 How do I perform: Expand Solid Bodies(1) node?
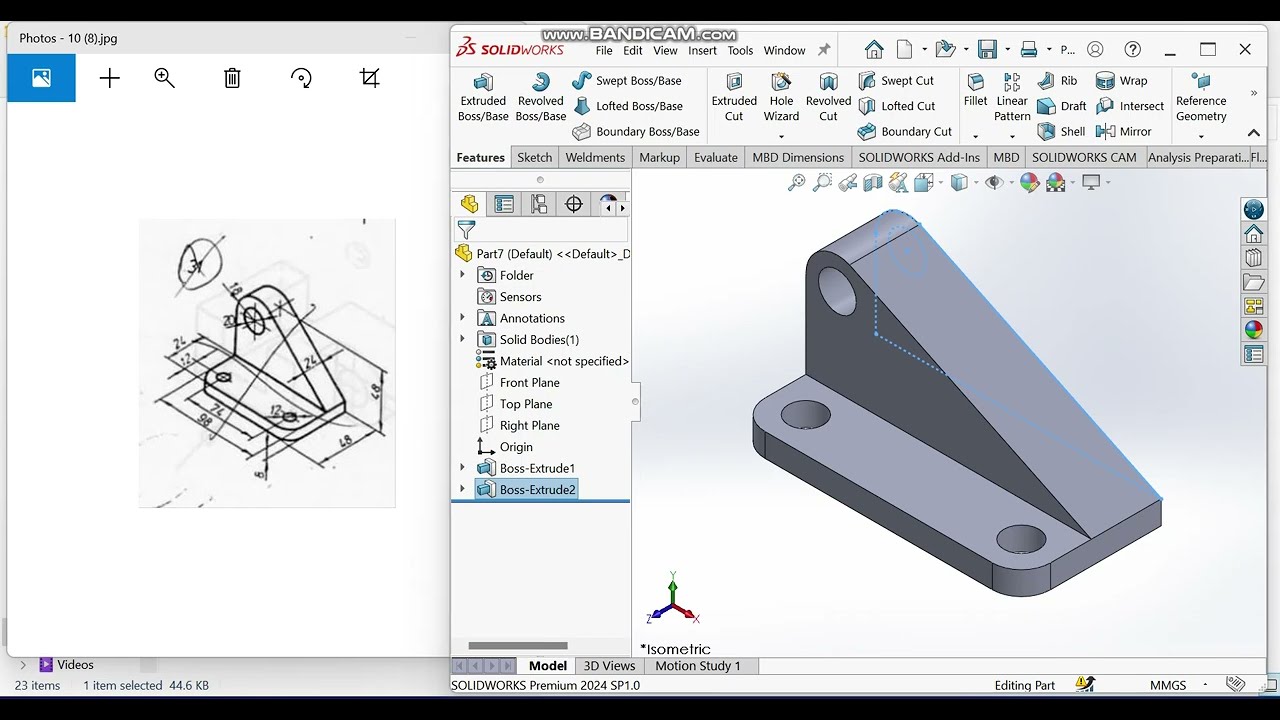point(462,340)
